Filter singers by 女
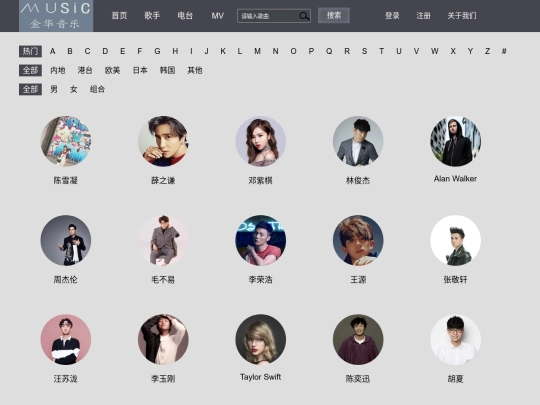This screenshot has height=405, width=540. [x=73, y=89]
